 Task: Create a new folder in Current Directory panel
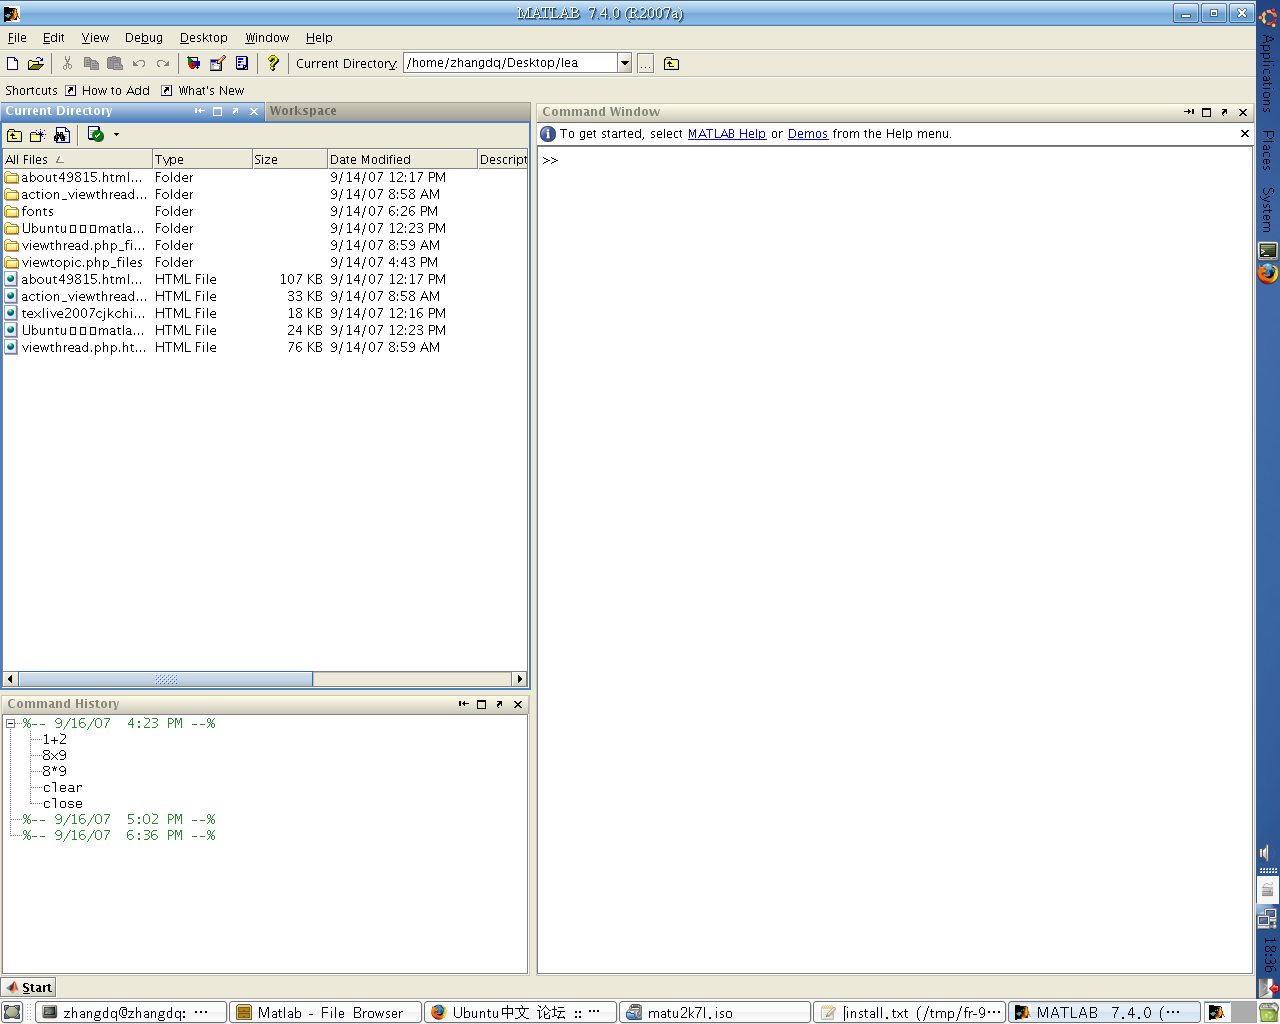(x=38, y=135)
